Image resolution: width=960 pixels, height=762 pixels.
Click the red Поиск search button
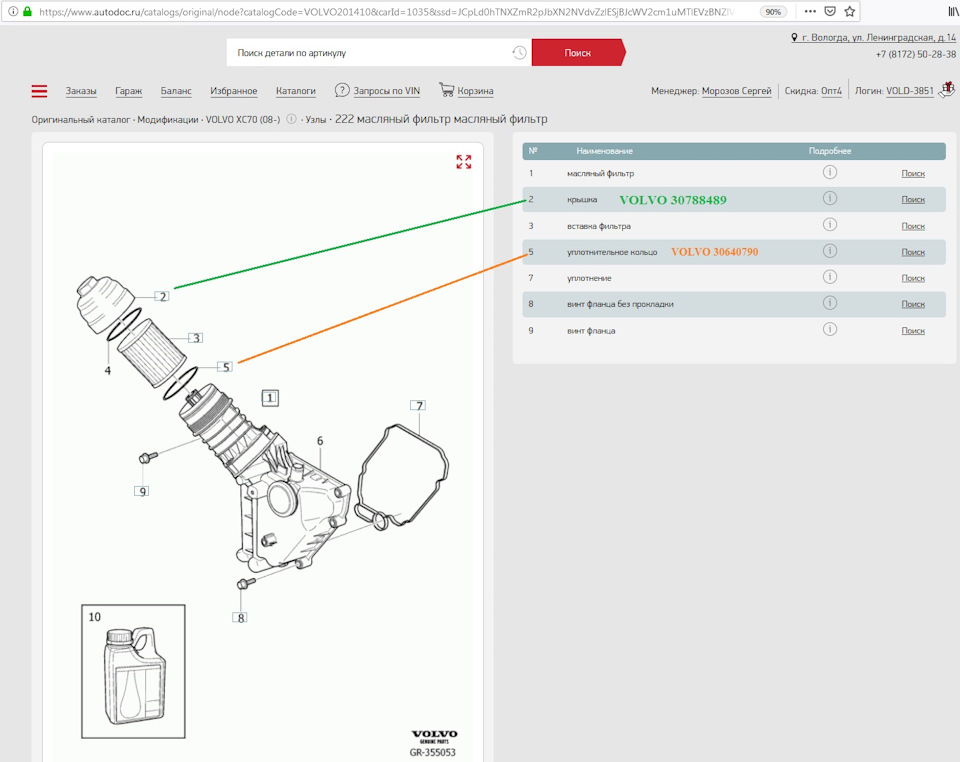(x=578, y=53)
